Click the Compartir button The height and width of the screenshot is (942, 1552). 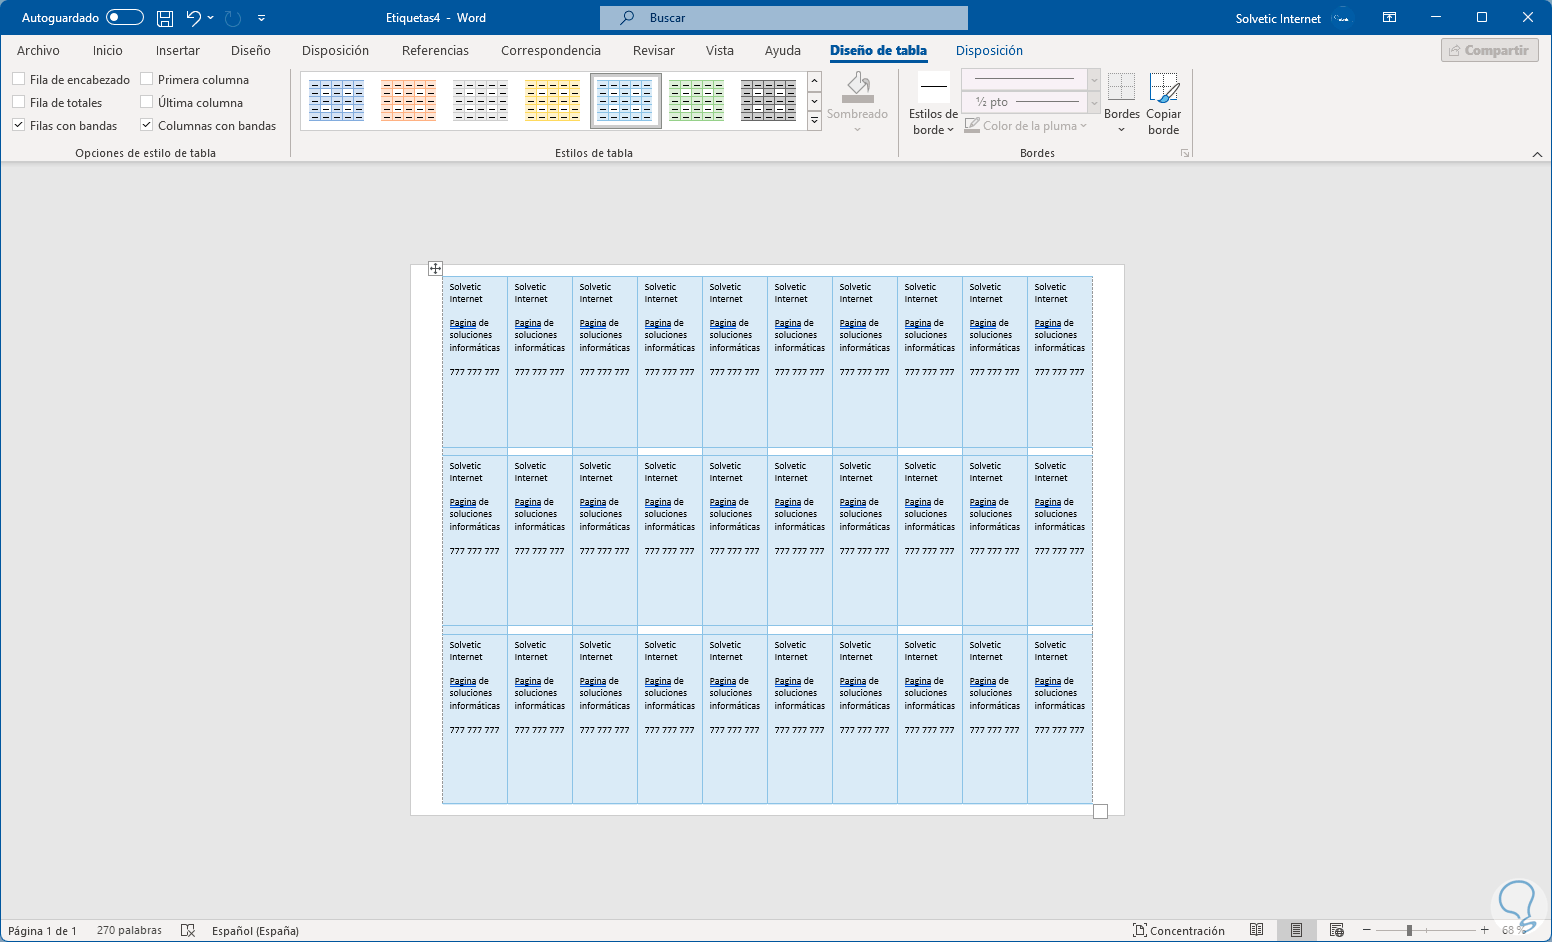pos(1489,50)
